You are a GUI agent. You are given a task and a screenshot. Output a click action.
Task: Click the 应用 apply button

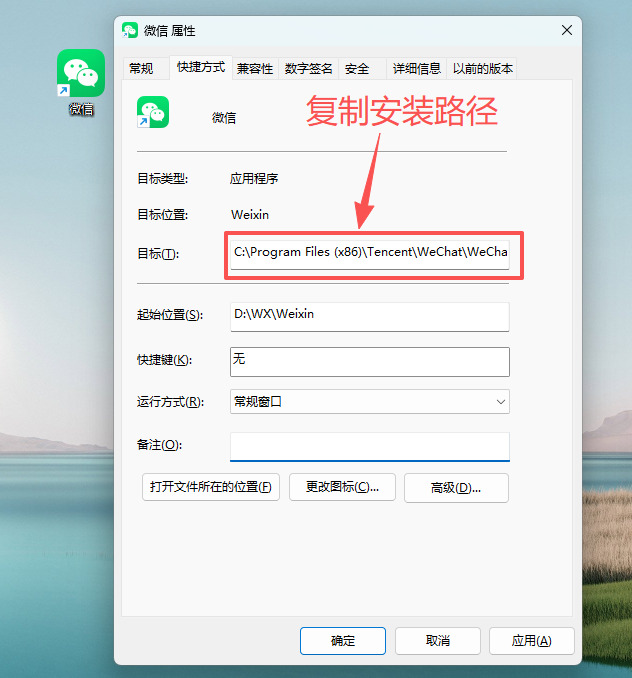[532, 641]
